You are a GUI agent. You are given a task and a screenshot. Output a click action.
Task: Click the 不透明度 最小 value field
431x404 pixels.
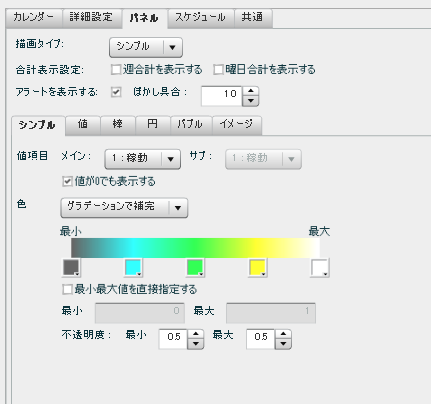[x=173, y=339]
